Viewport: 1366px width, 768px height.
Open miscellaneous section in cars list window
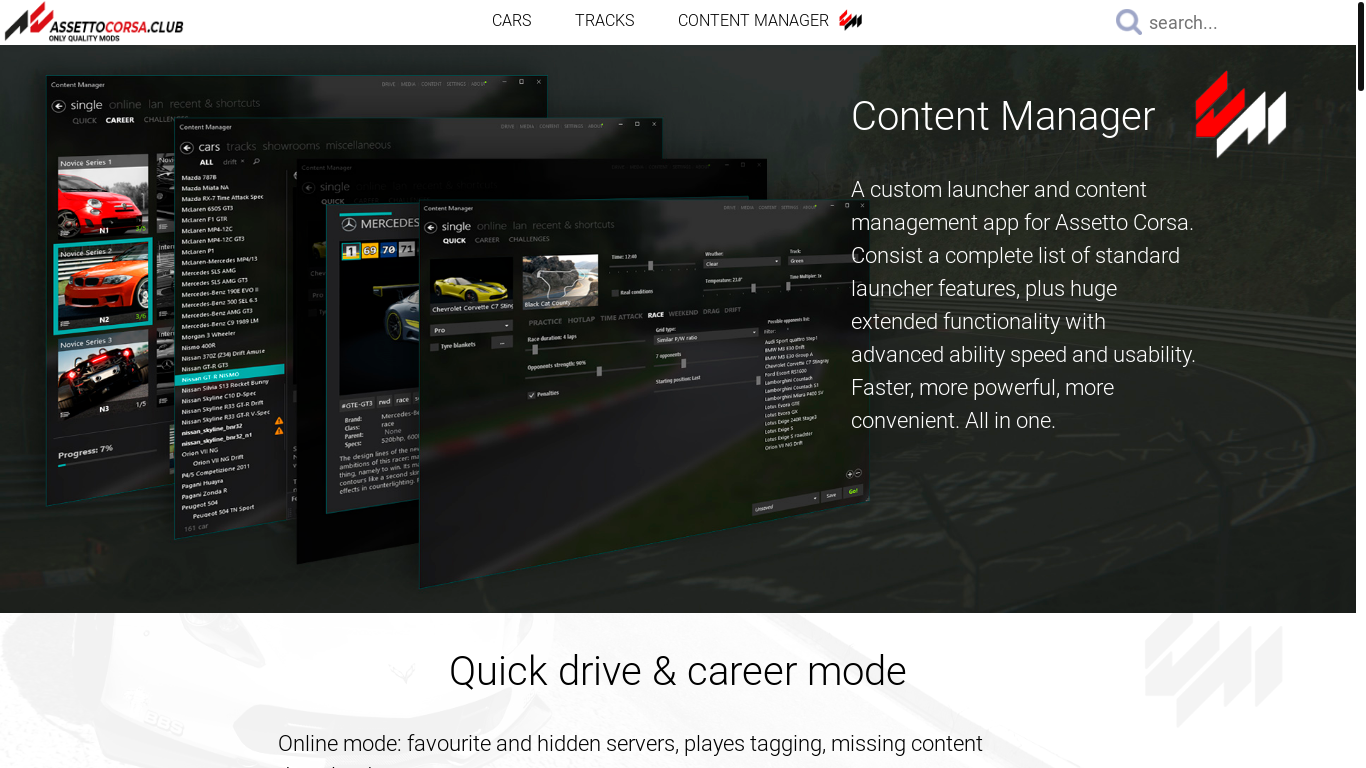(x=358, y=145)
